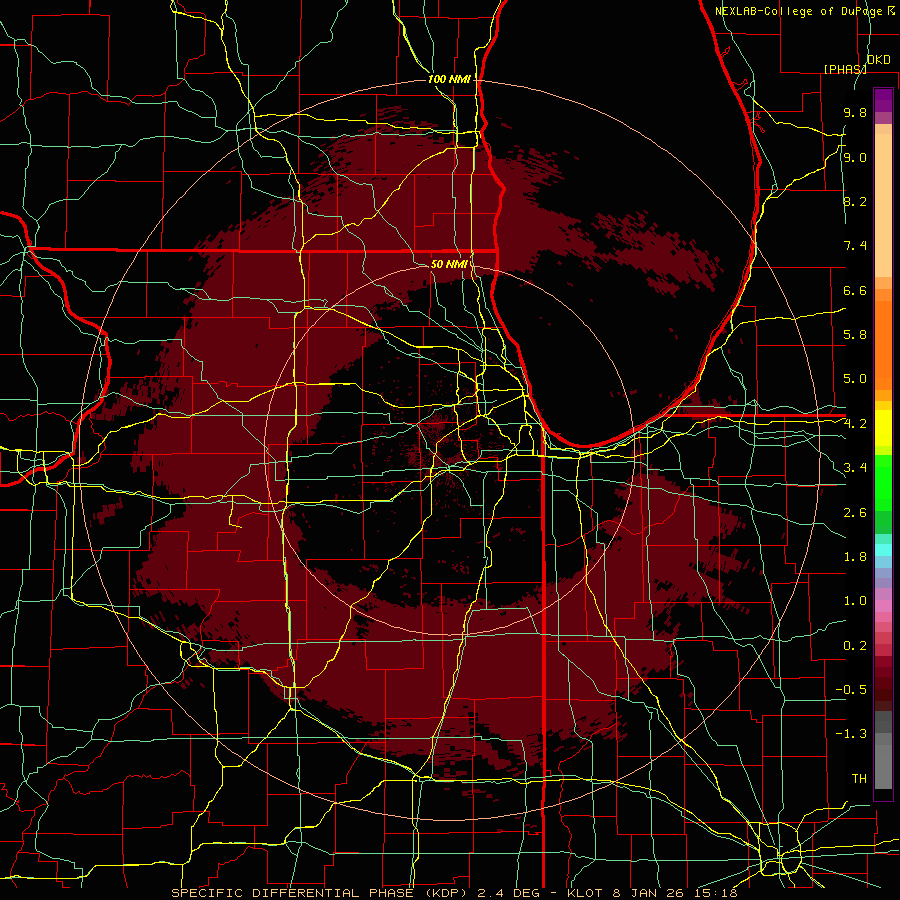Click the NEXLAB-College of DuPage credit text
900x900 pixels.
pyautogui.click(x=799, y=11)
